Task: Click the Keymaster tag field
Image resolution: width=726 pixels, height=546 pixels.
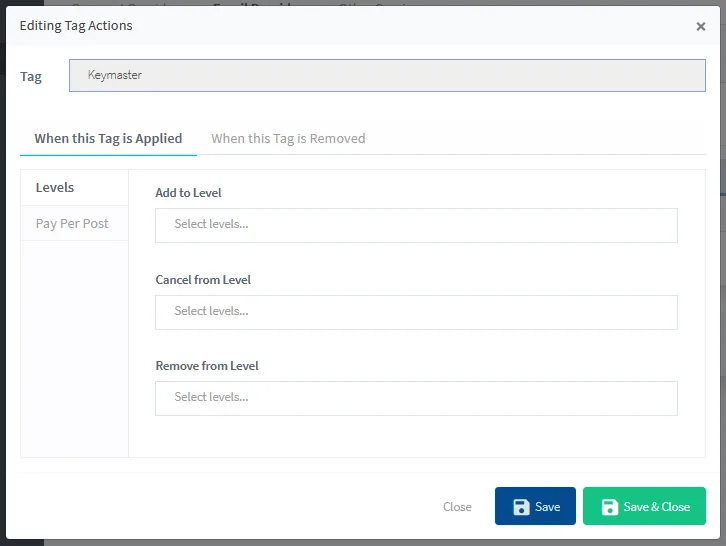Action: tap(387, 75)
